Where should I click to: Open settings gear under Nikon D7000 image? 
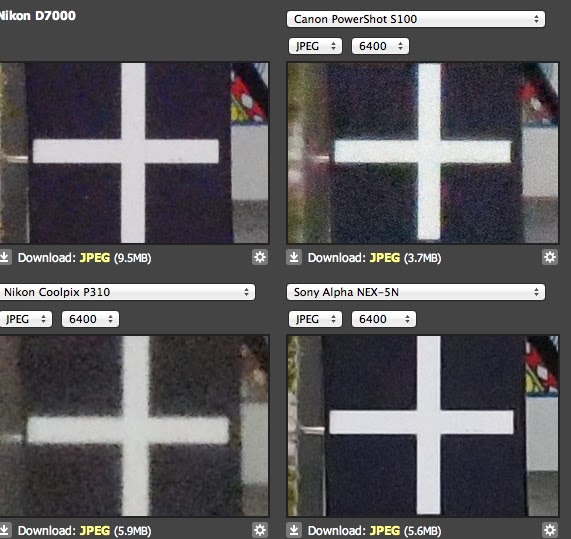click(260, 257)
